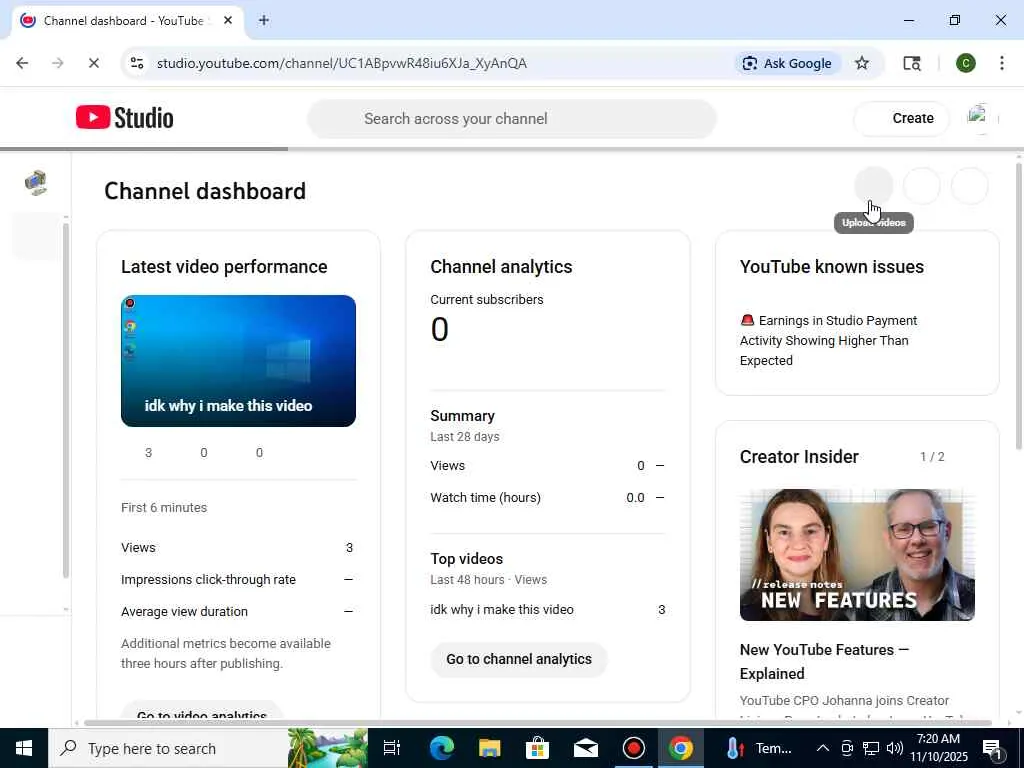This screenshot has height=768, width=1024.
Task: Bookmark this page with the star icon
Action: click(862, 63)
